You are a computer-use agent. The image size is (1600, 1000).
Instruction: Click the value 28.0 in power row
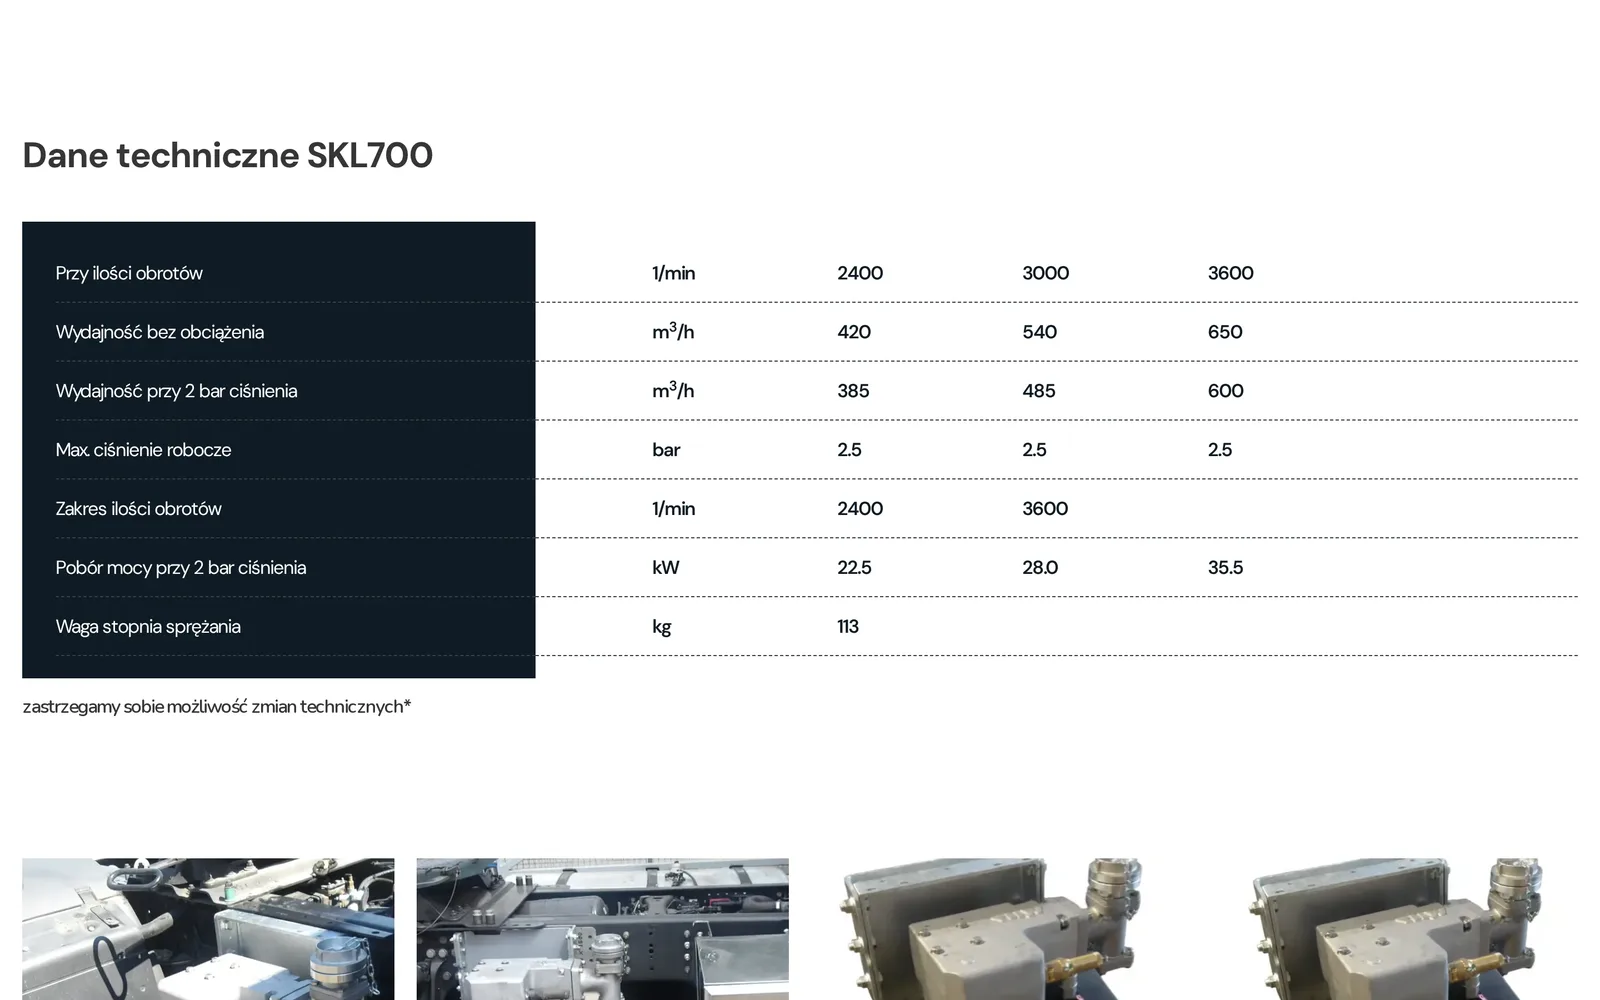click(x=1040, y=568)
